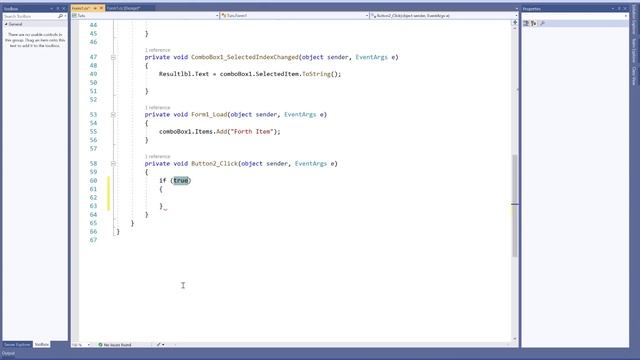The height and width of the screenshot is (360, 640).
Task: Click the line number 60 in the editor margin
Action: coord(93,180)
